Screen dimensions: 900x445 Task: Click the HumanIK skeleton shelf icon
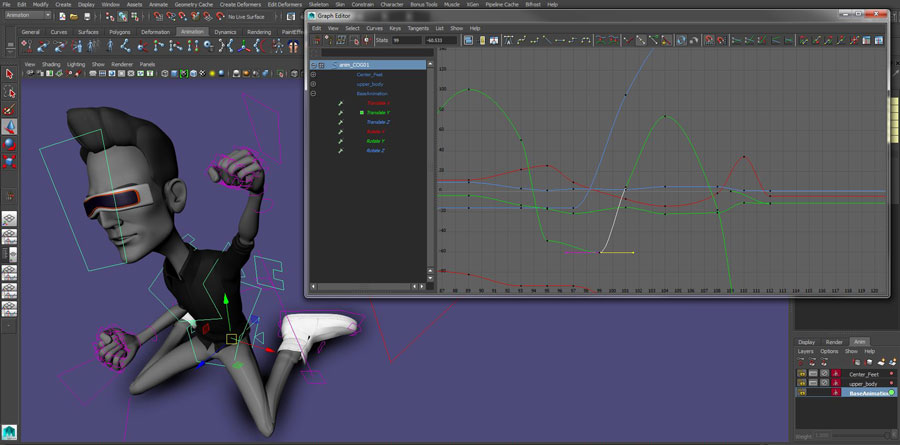click(x=278, y=45)
